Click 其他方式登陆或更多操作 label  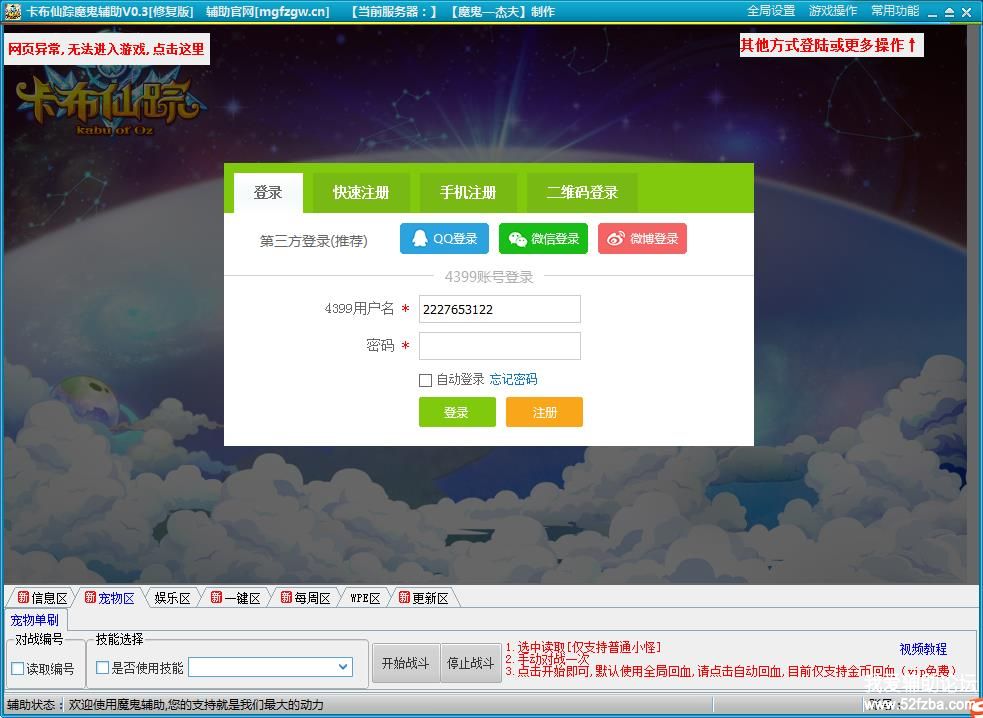click(x=831, y=45)
